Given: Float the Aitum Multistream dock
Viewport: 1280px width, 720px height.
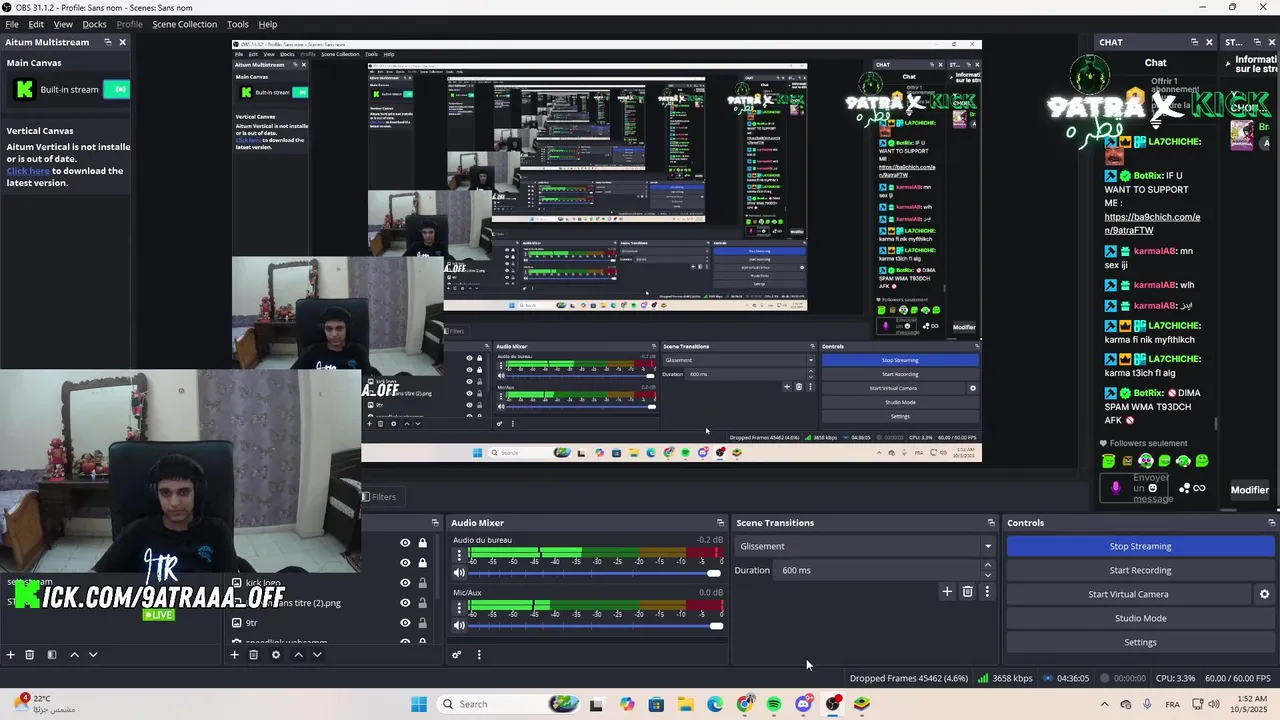Looking at the screenshot, I should pyautogui.click(x=108, y=42).
